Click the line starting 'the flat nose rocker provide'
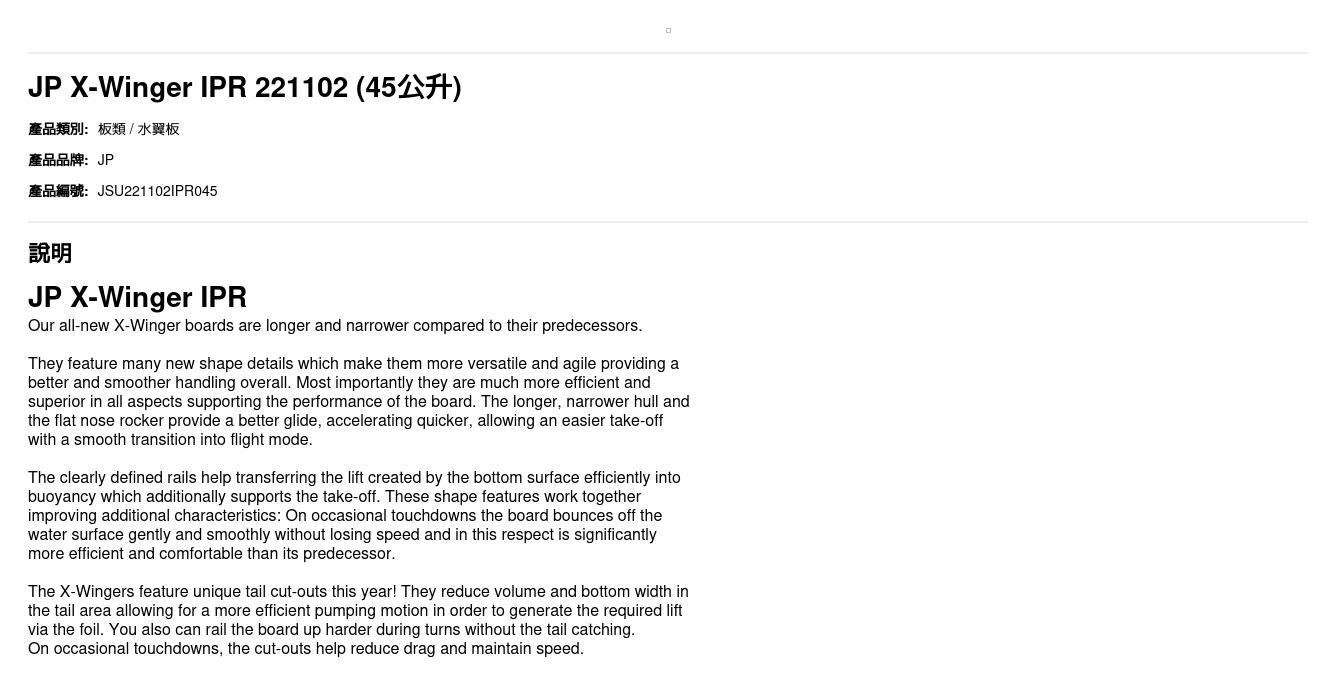Image resolution: width=1328 pixels, height=688 pixels. (345, 421)
